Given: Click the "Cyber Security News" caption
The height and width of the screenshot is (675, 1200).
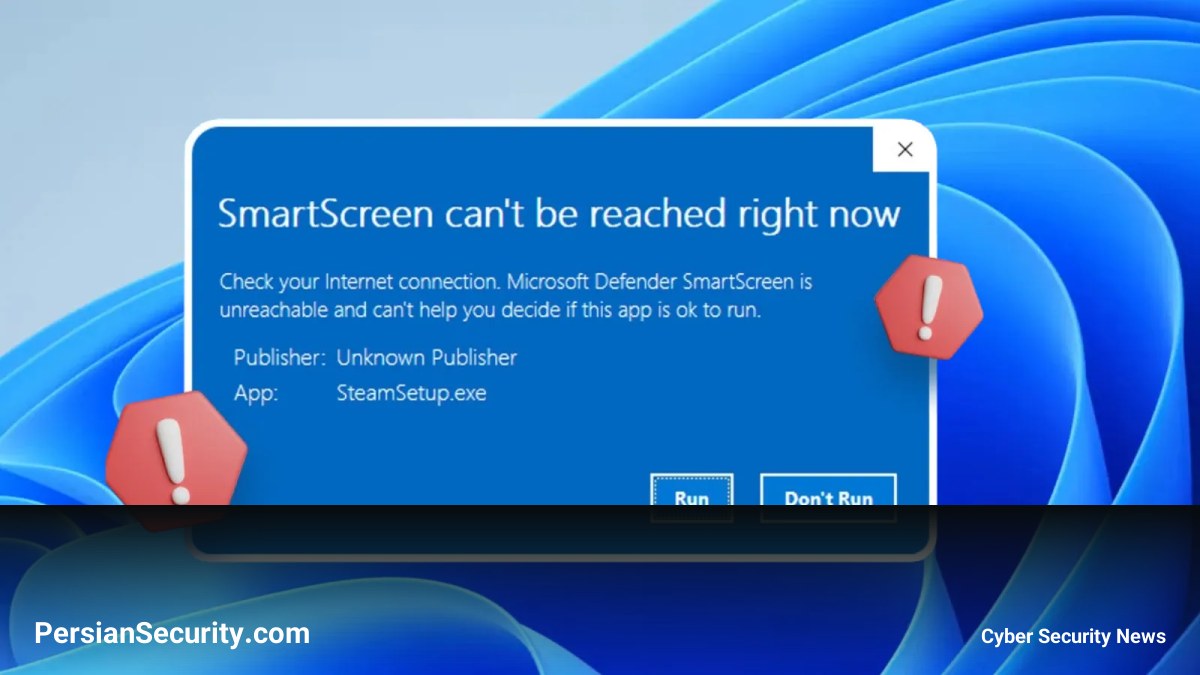Looking at the screenshot, I should pos(1073,636).
